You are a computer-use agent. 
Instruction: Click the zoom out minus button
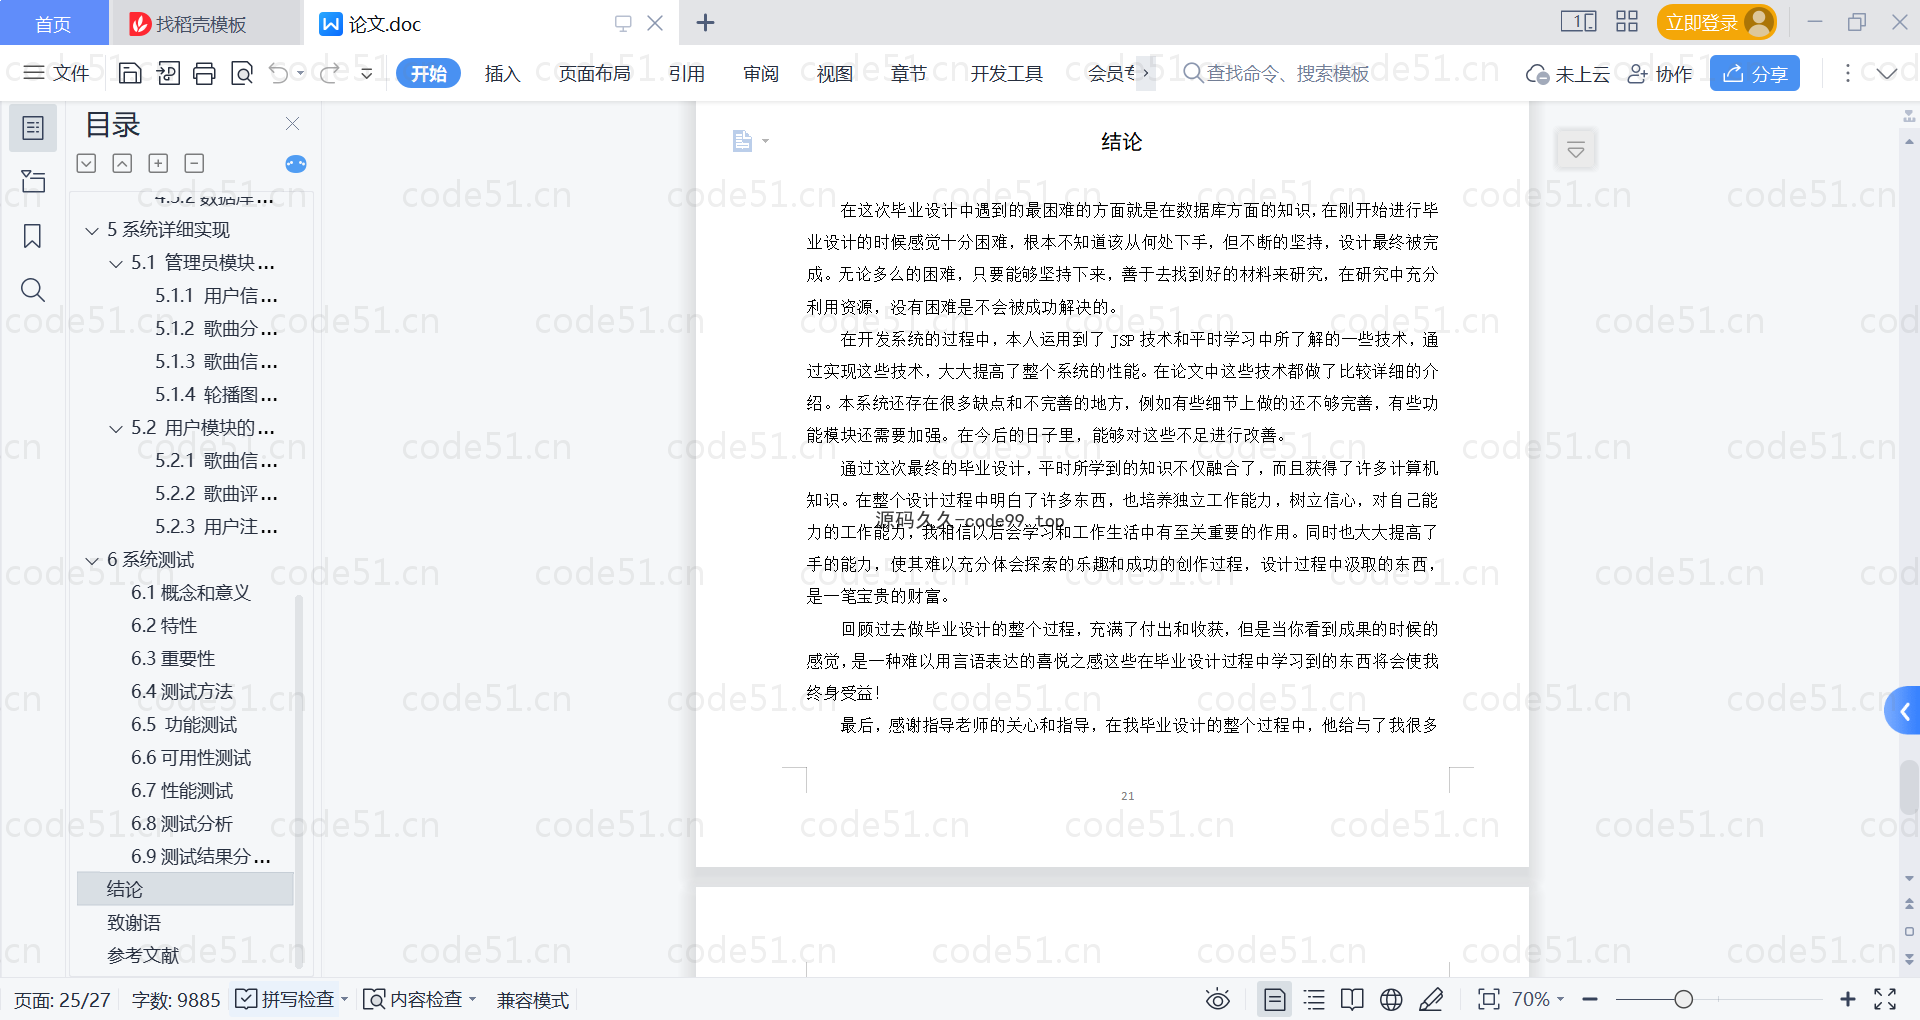tap(1591, 999)
